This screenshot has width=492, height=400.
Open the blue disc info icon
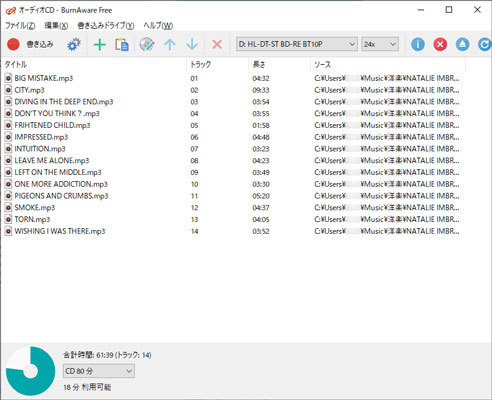point(418,44)
